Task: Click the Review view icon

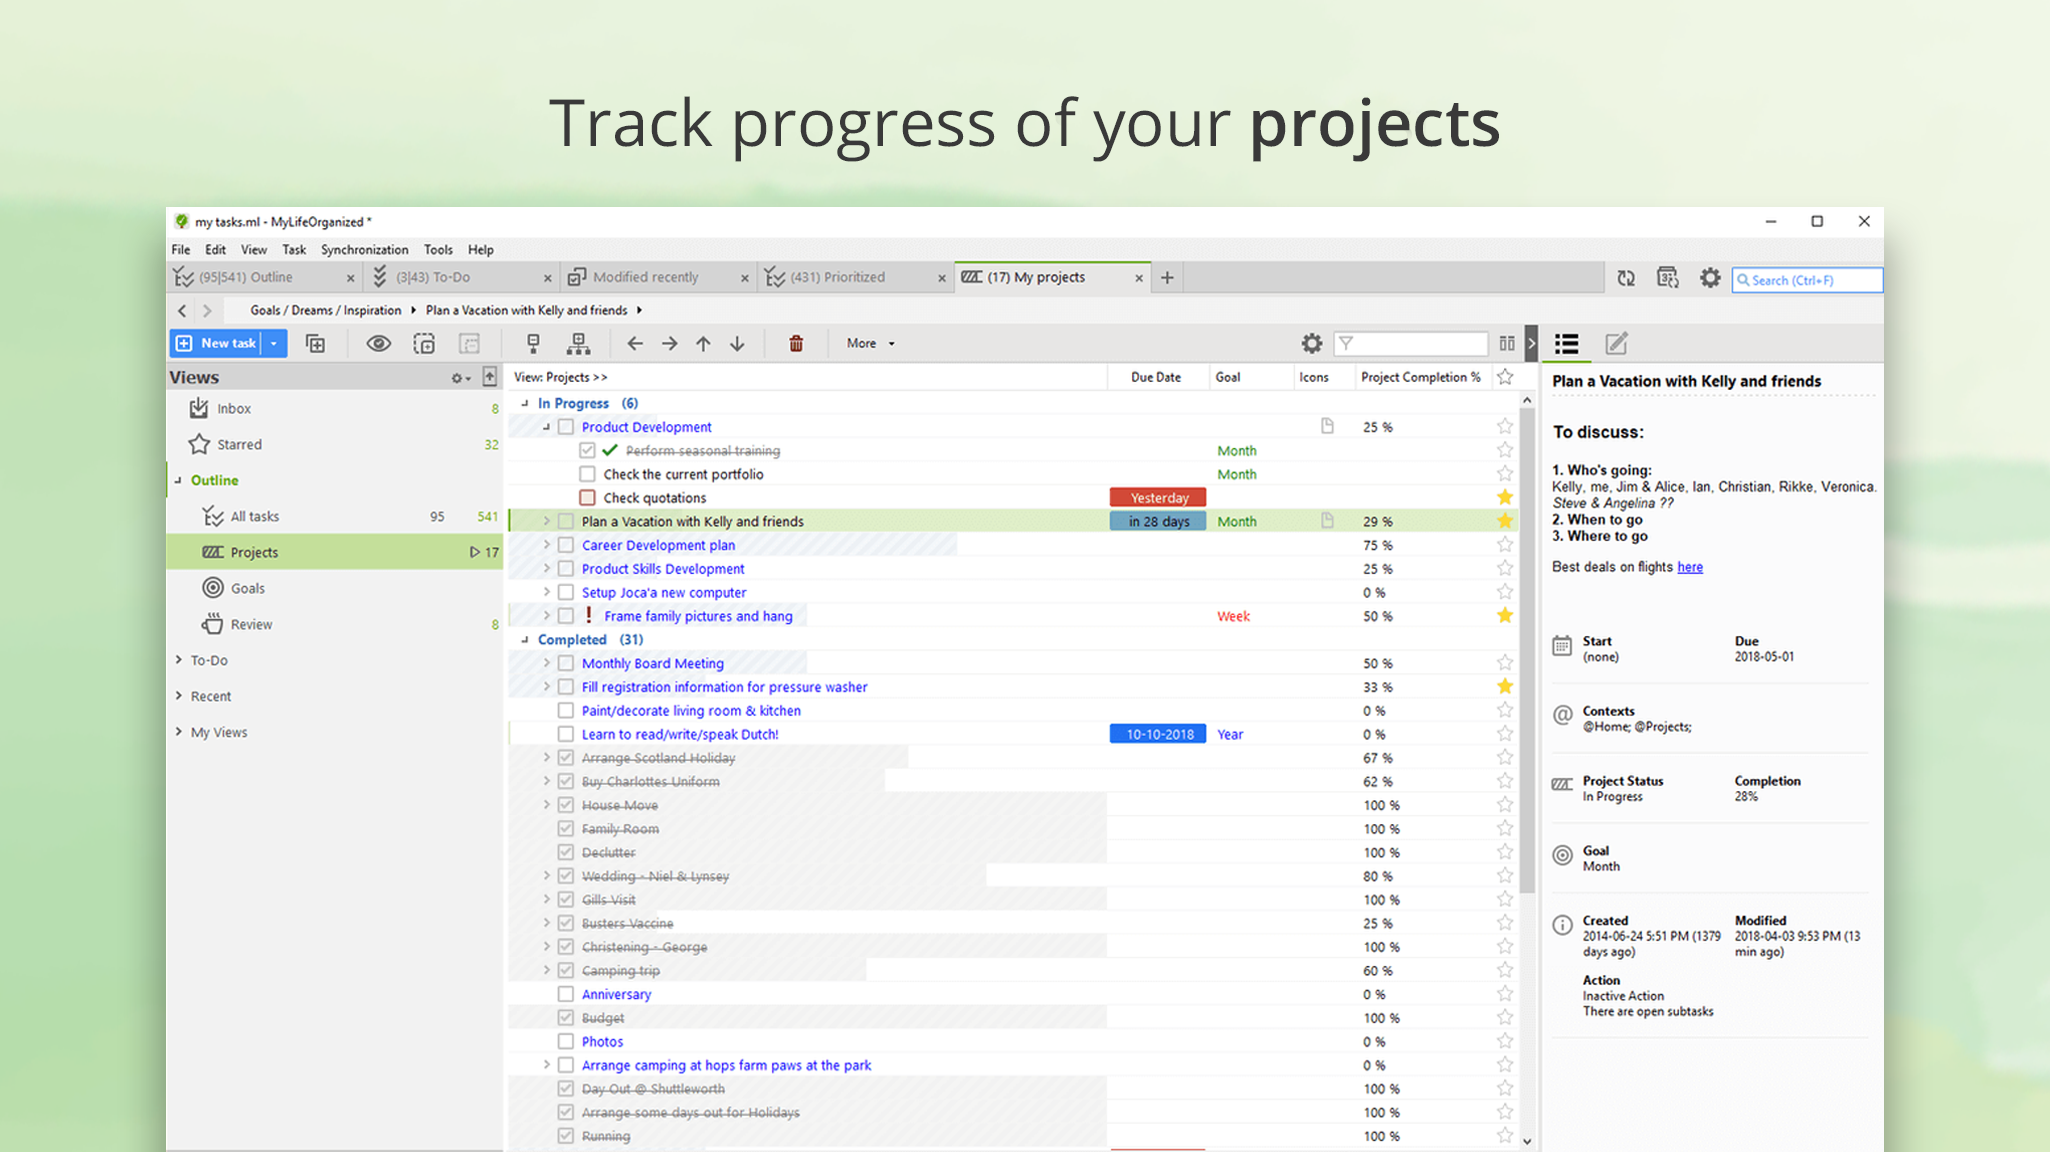Action: pyautogui.click(x=214, y=623)
